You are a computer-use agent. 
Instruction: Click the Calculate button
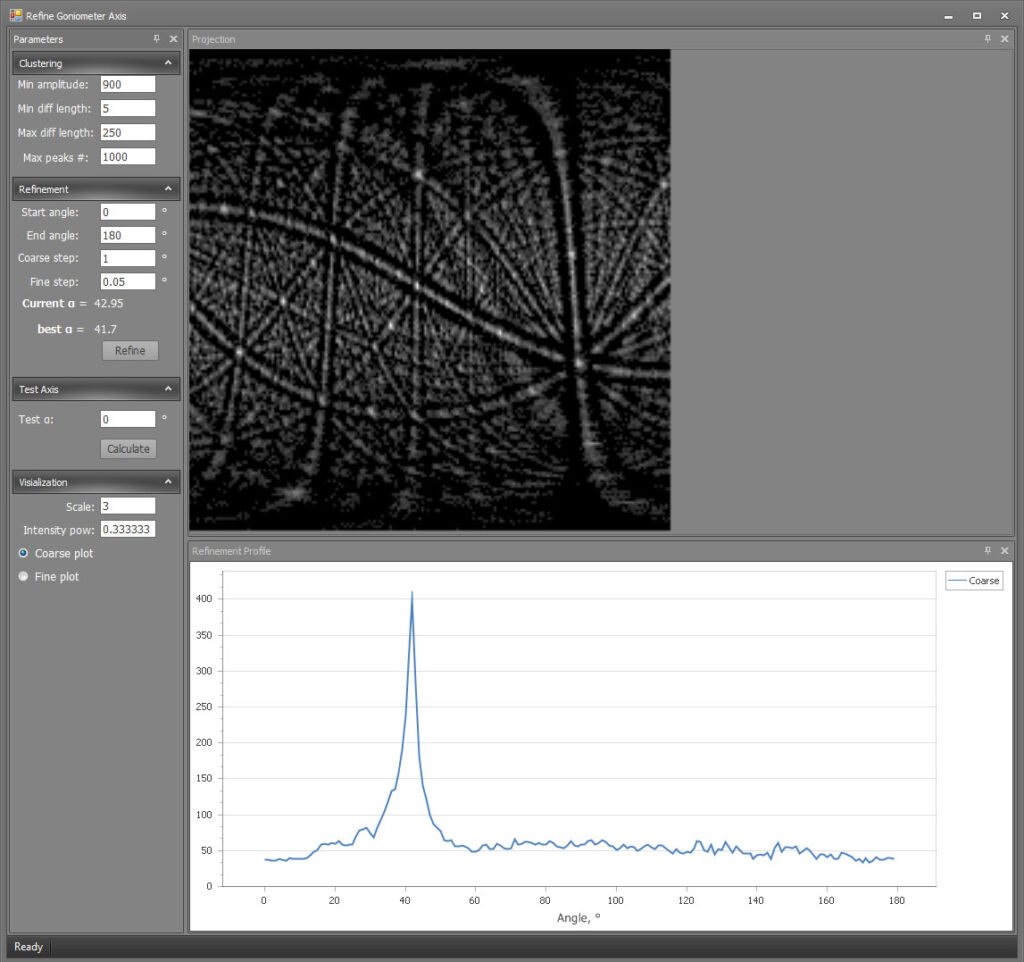tap(128, 449)
